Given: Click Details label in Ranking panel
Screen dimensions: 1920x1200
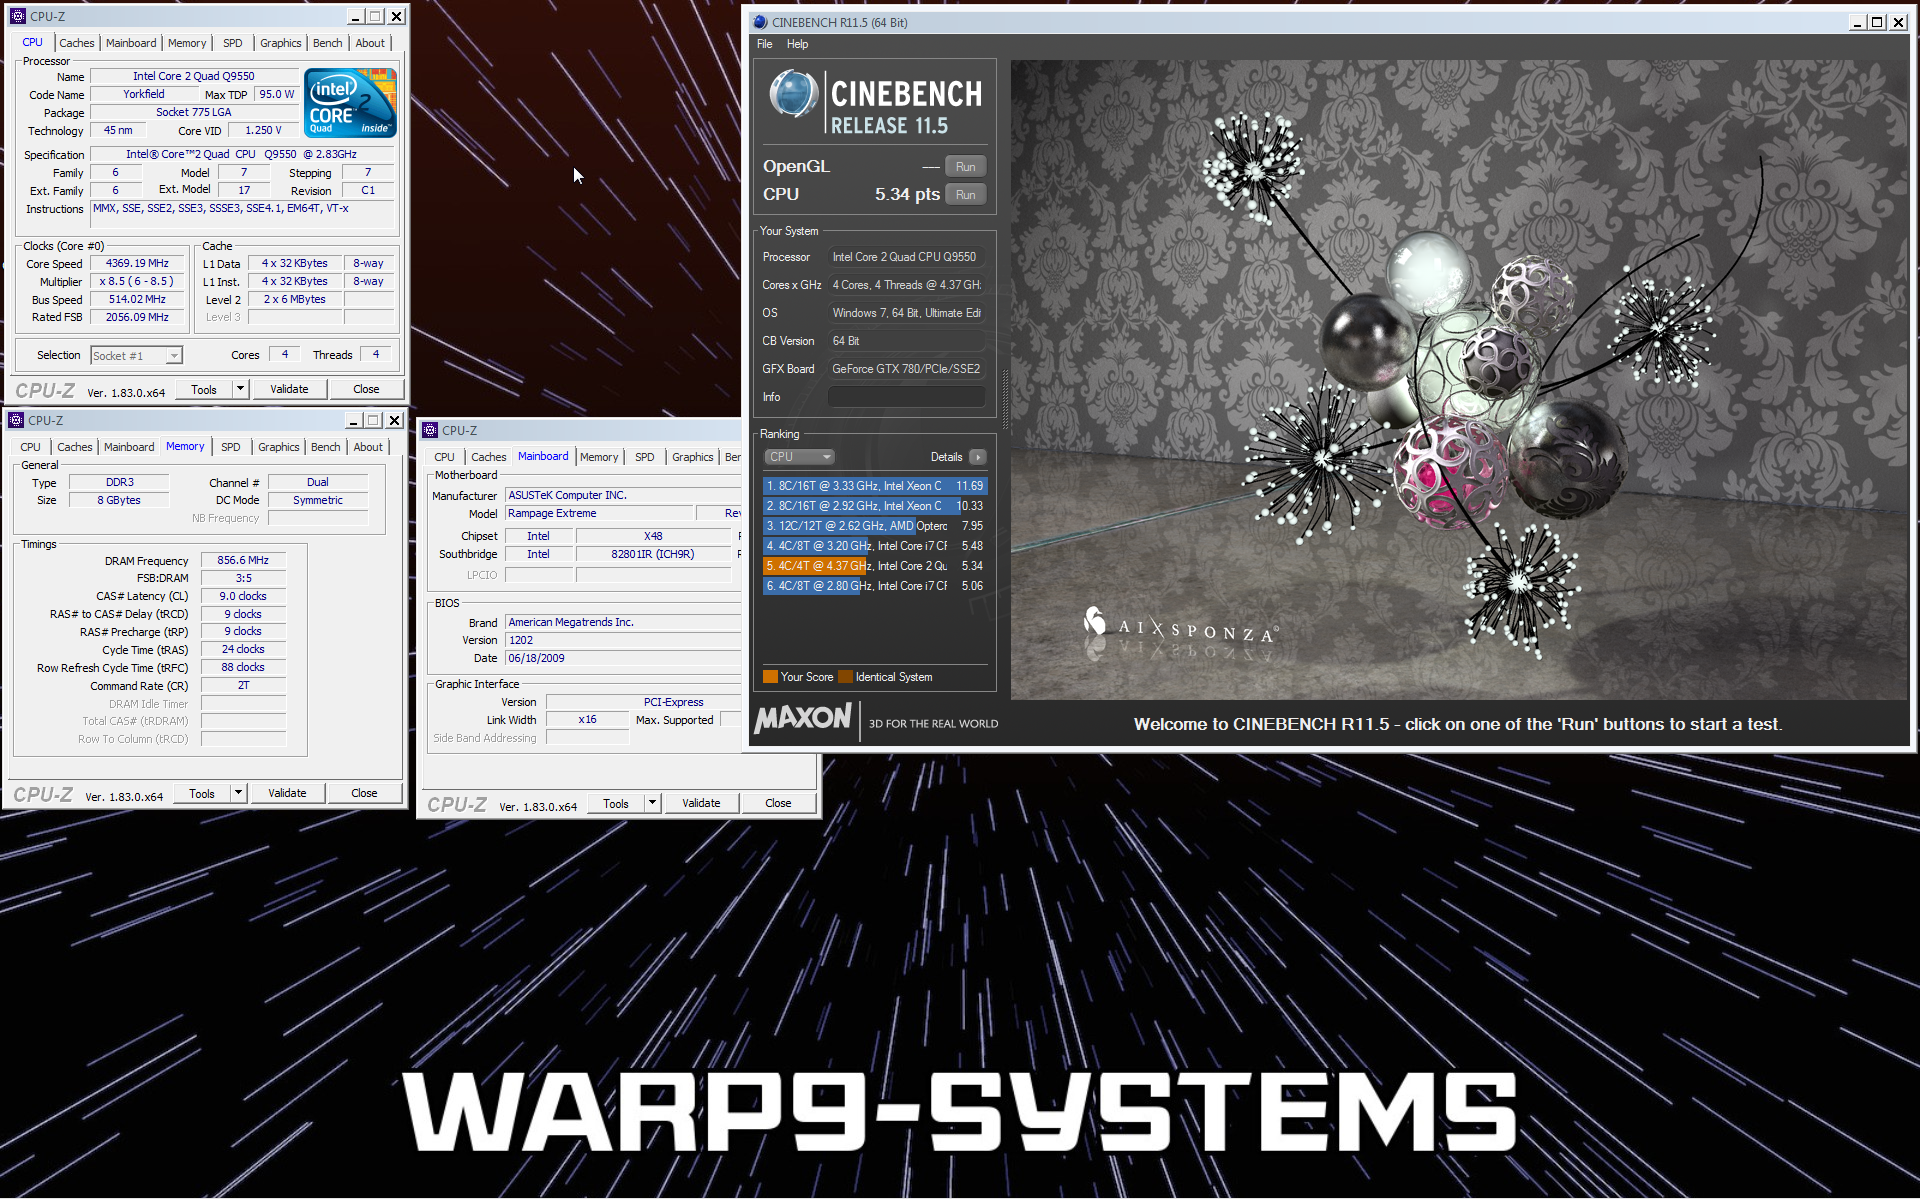Looking at the screenshot, I should [x=946, y=457].
